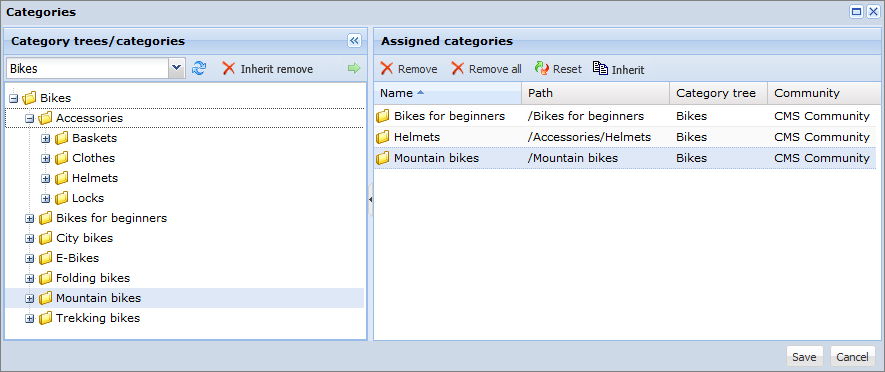Collapse the Bikes root node

pyautogui.click(x=14, y=99)
